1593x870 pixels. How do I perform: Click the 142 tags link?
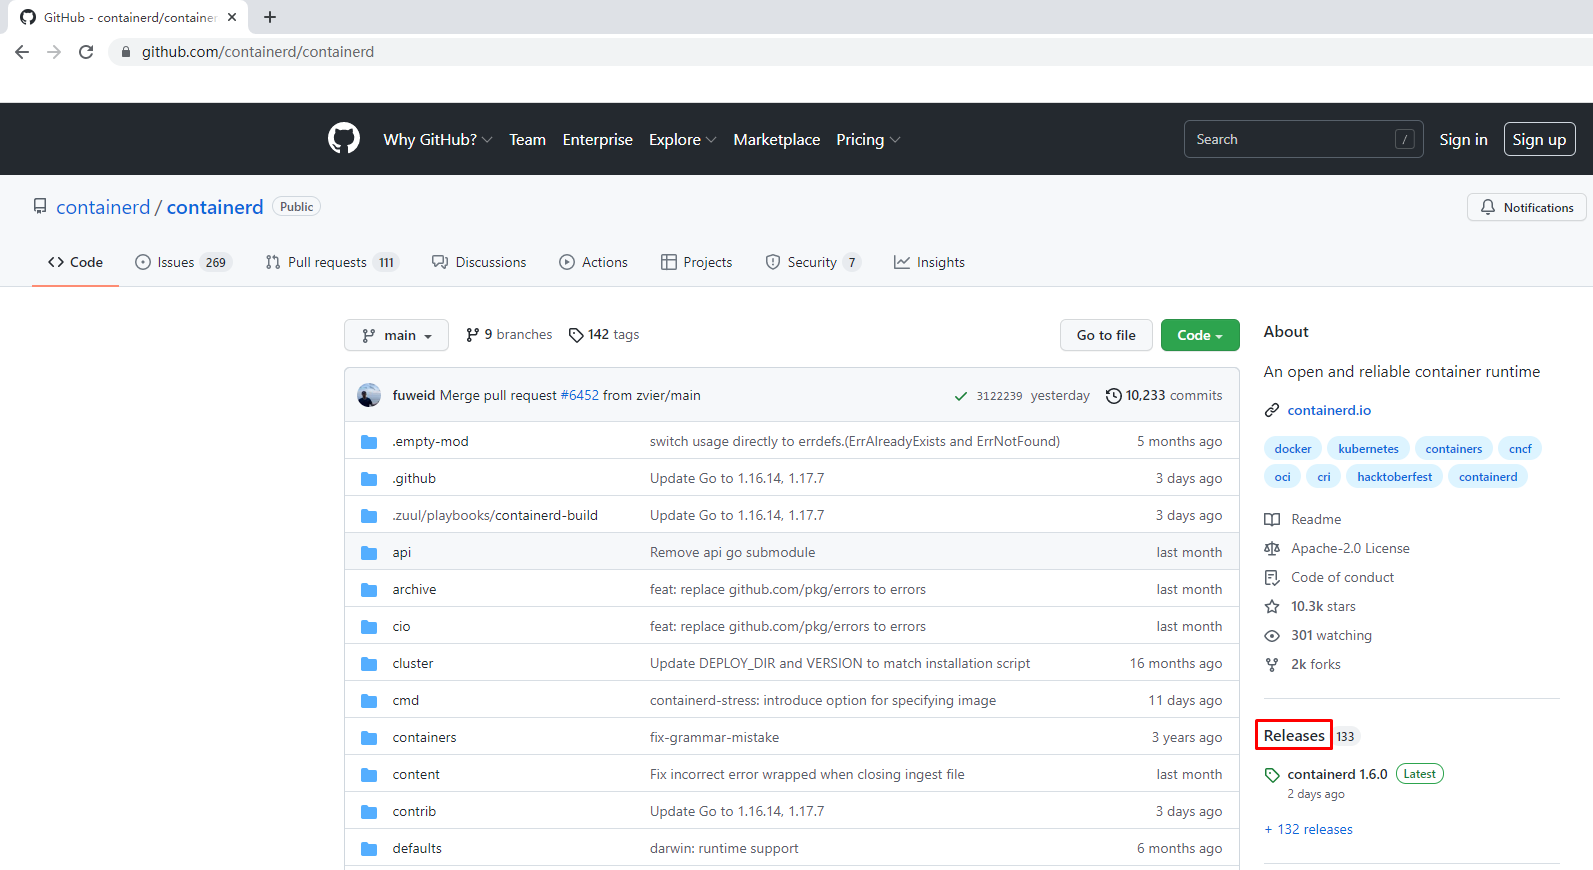click(604, 335)
